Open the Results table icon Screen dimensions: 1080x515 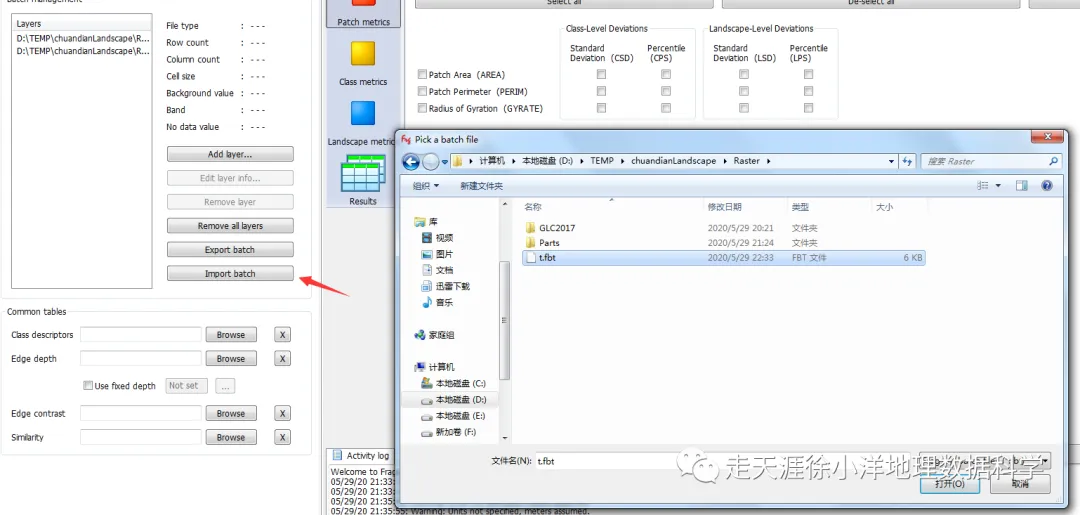click(x=363, y=174)
